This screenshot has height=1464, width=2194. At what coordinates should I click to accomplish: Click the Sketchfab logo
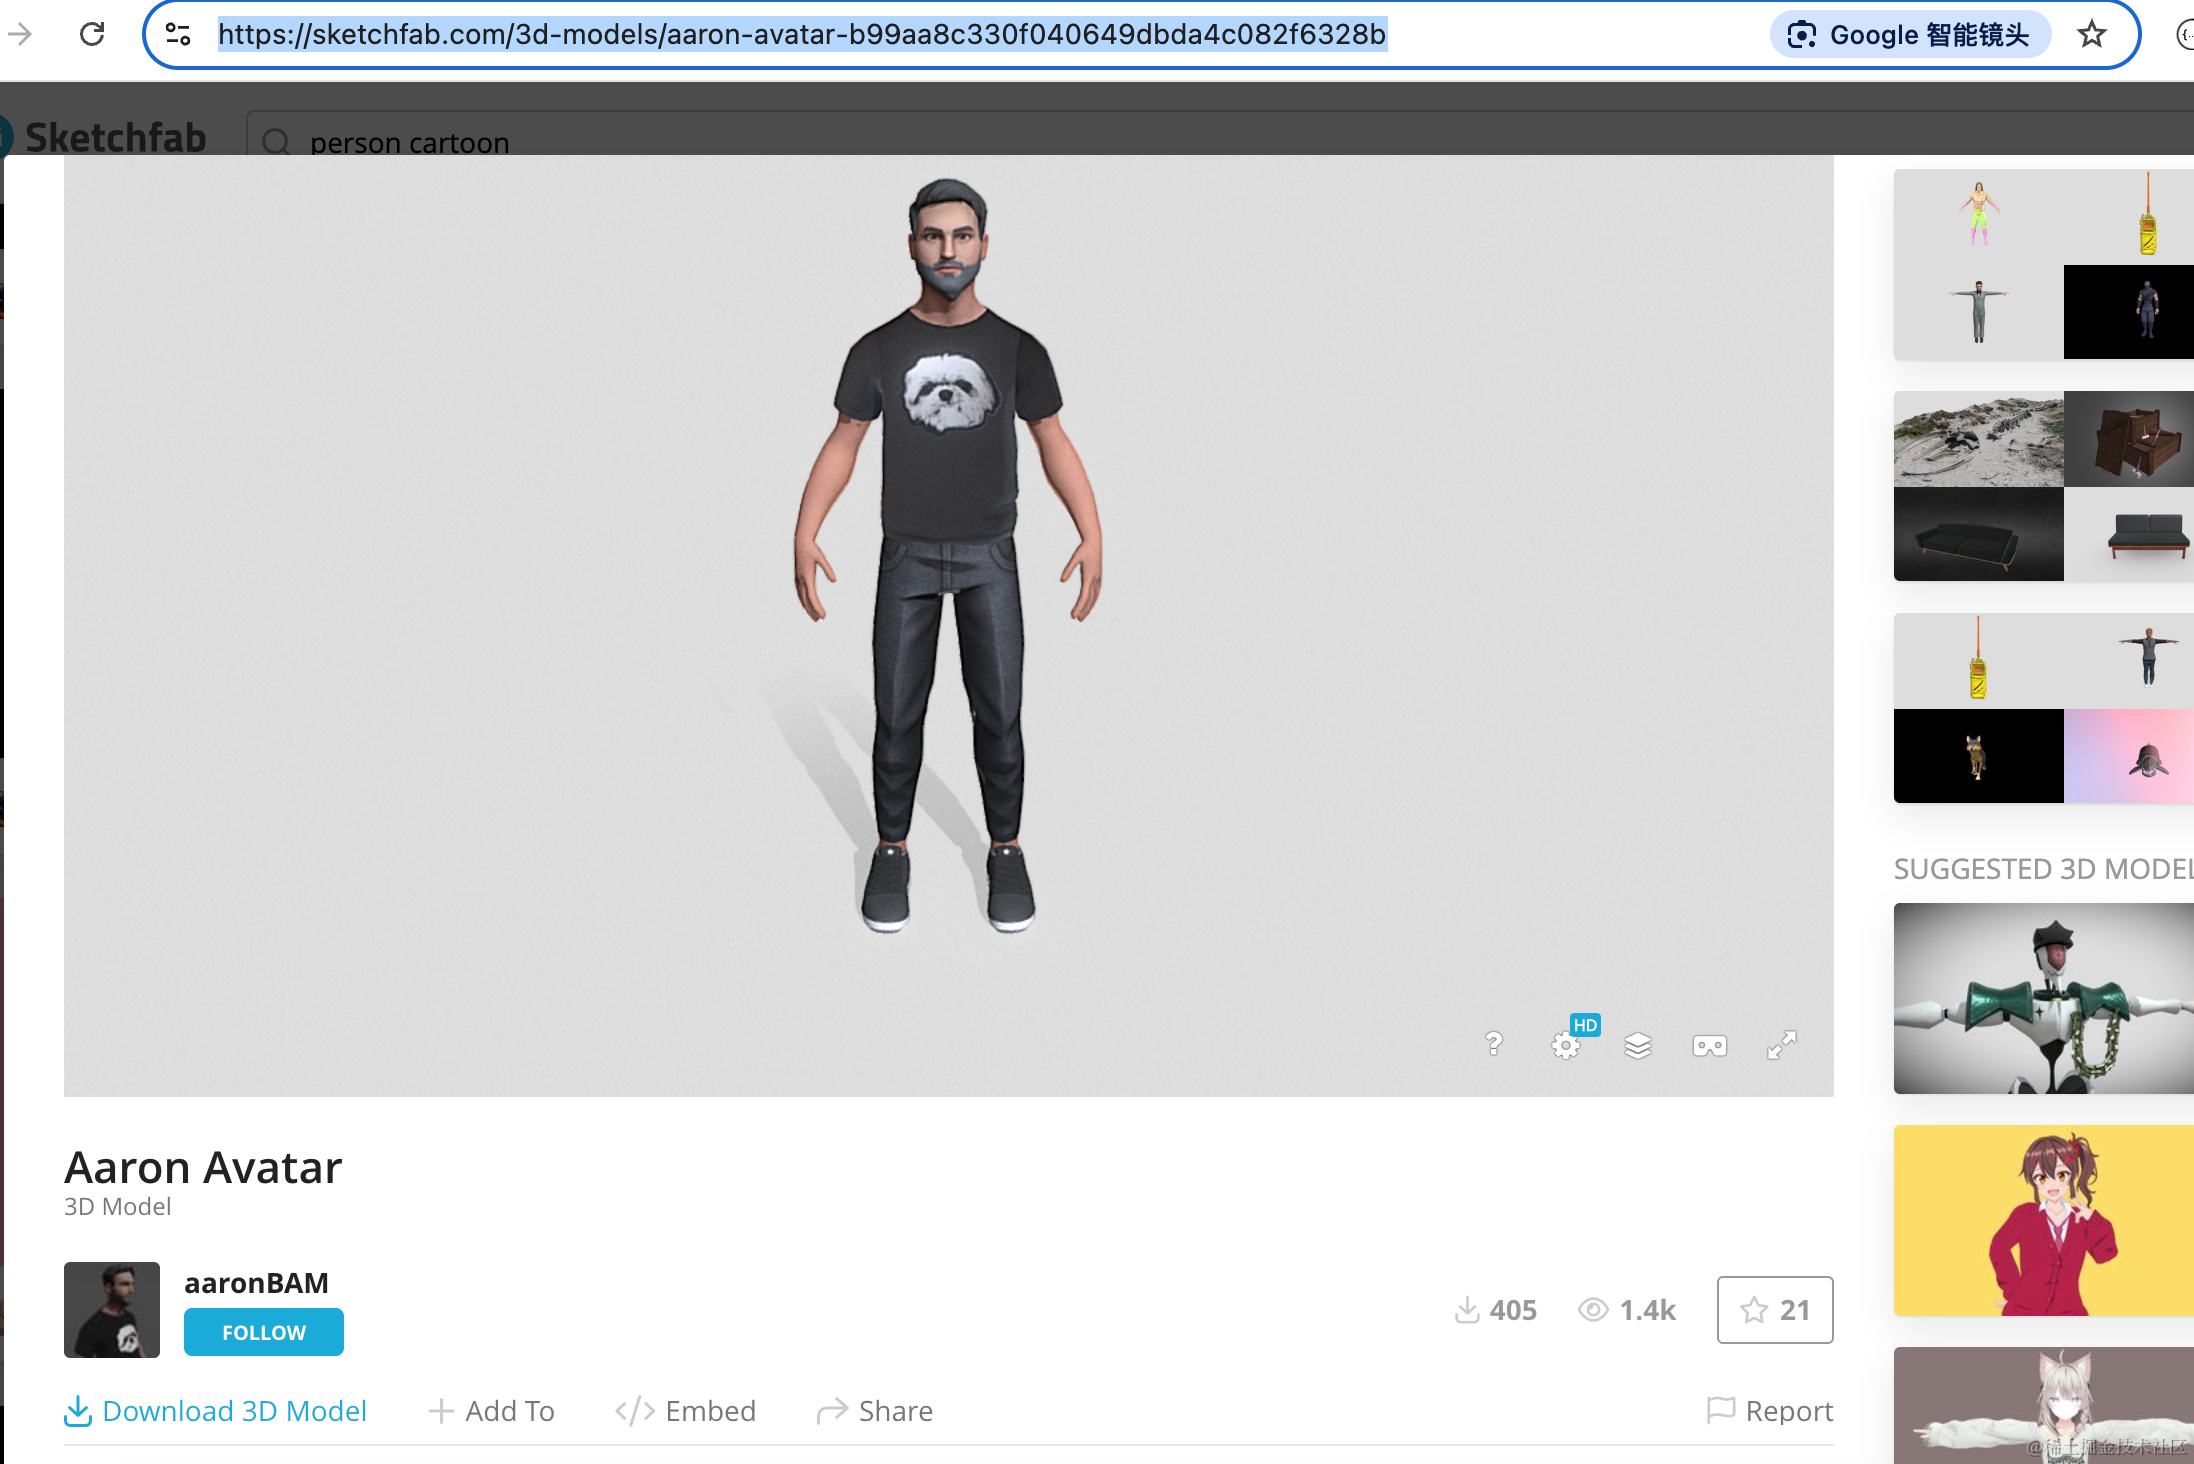pos(105,137)
